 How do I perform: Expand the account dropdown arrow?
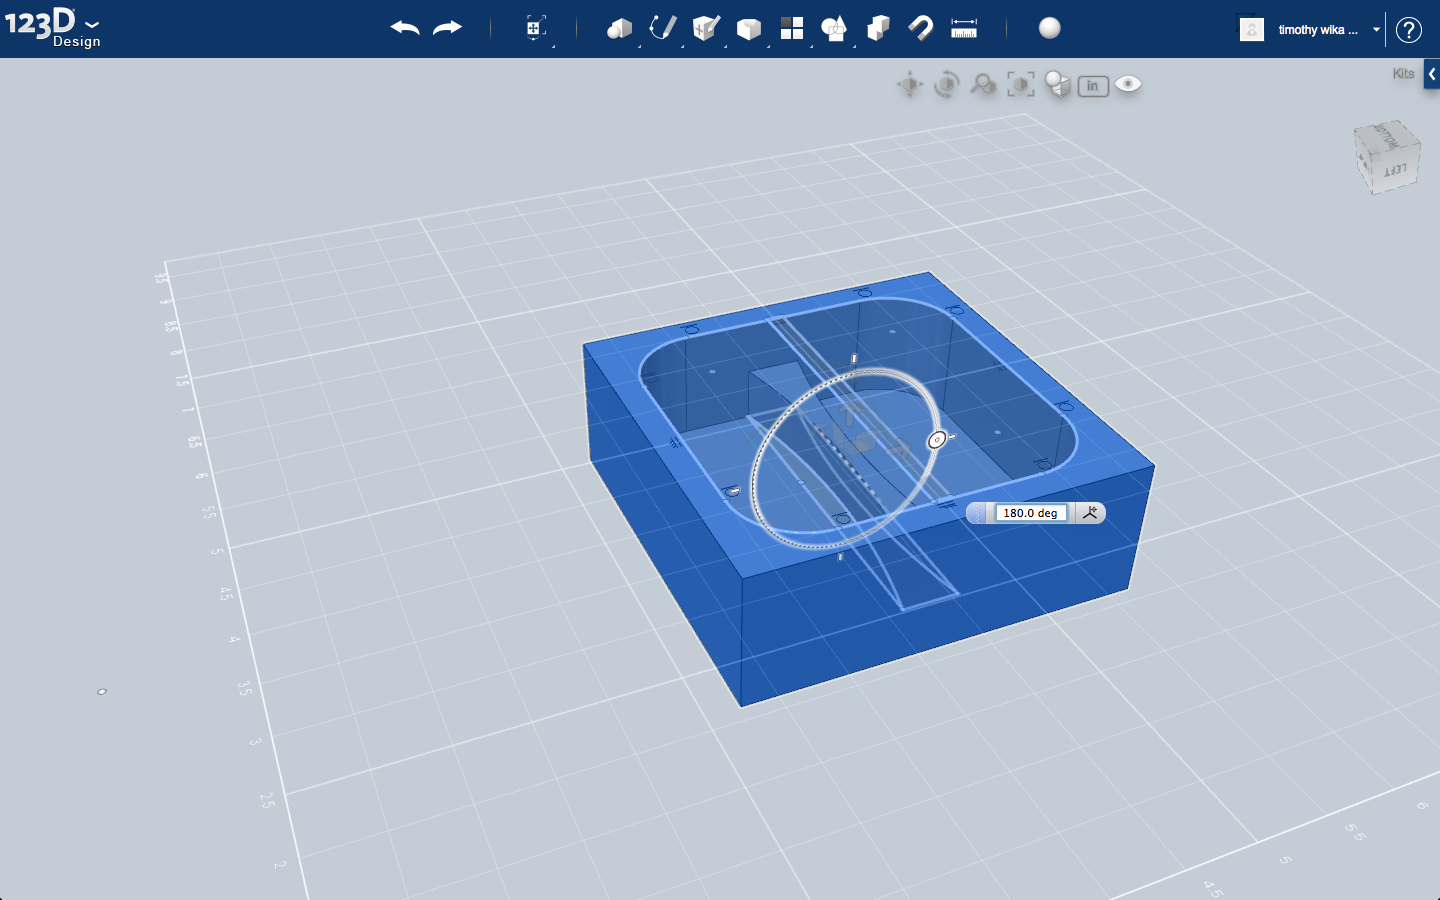[x=1376, y=30]
